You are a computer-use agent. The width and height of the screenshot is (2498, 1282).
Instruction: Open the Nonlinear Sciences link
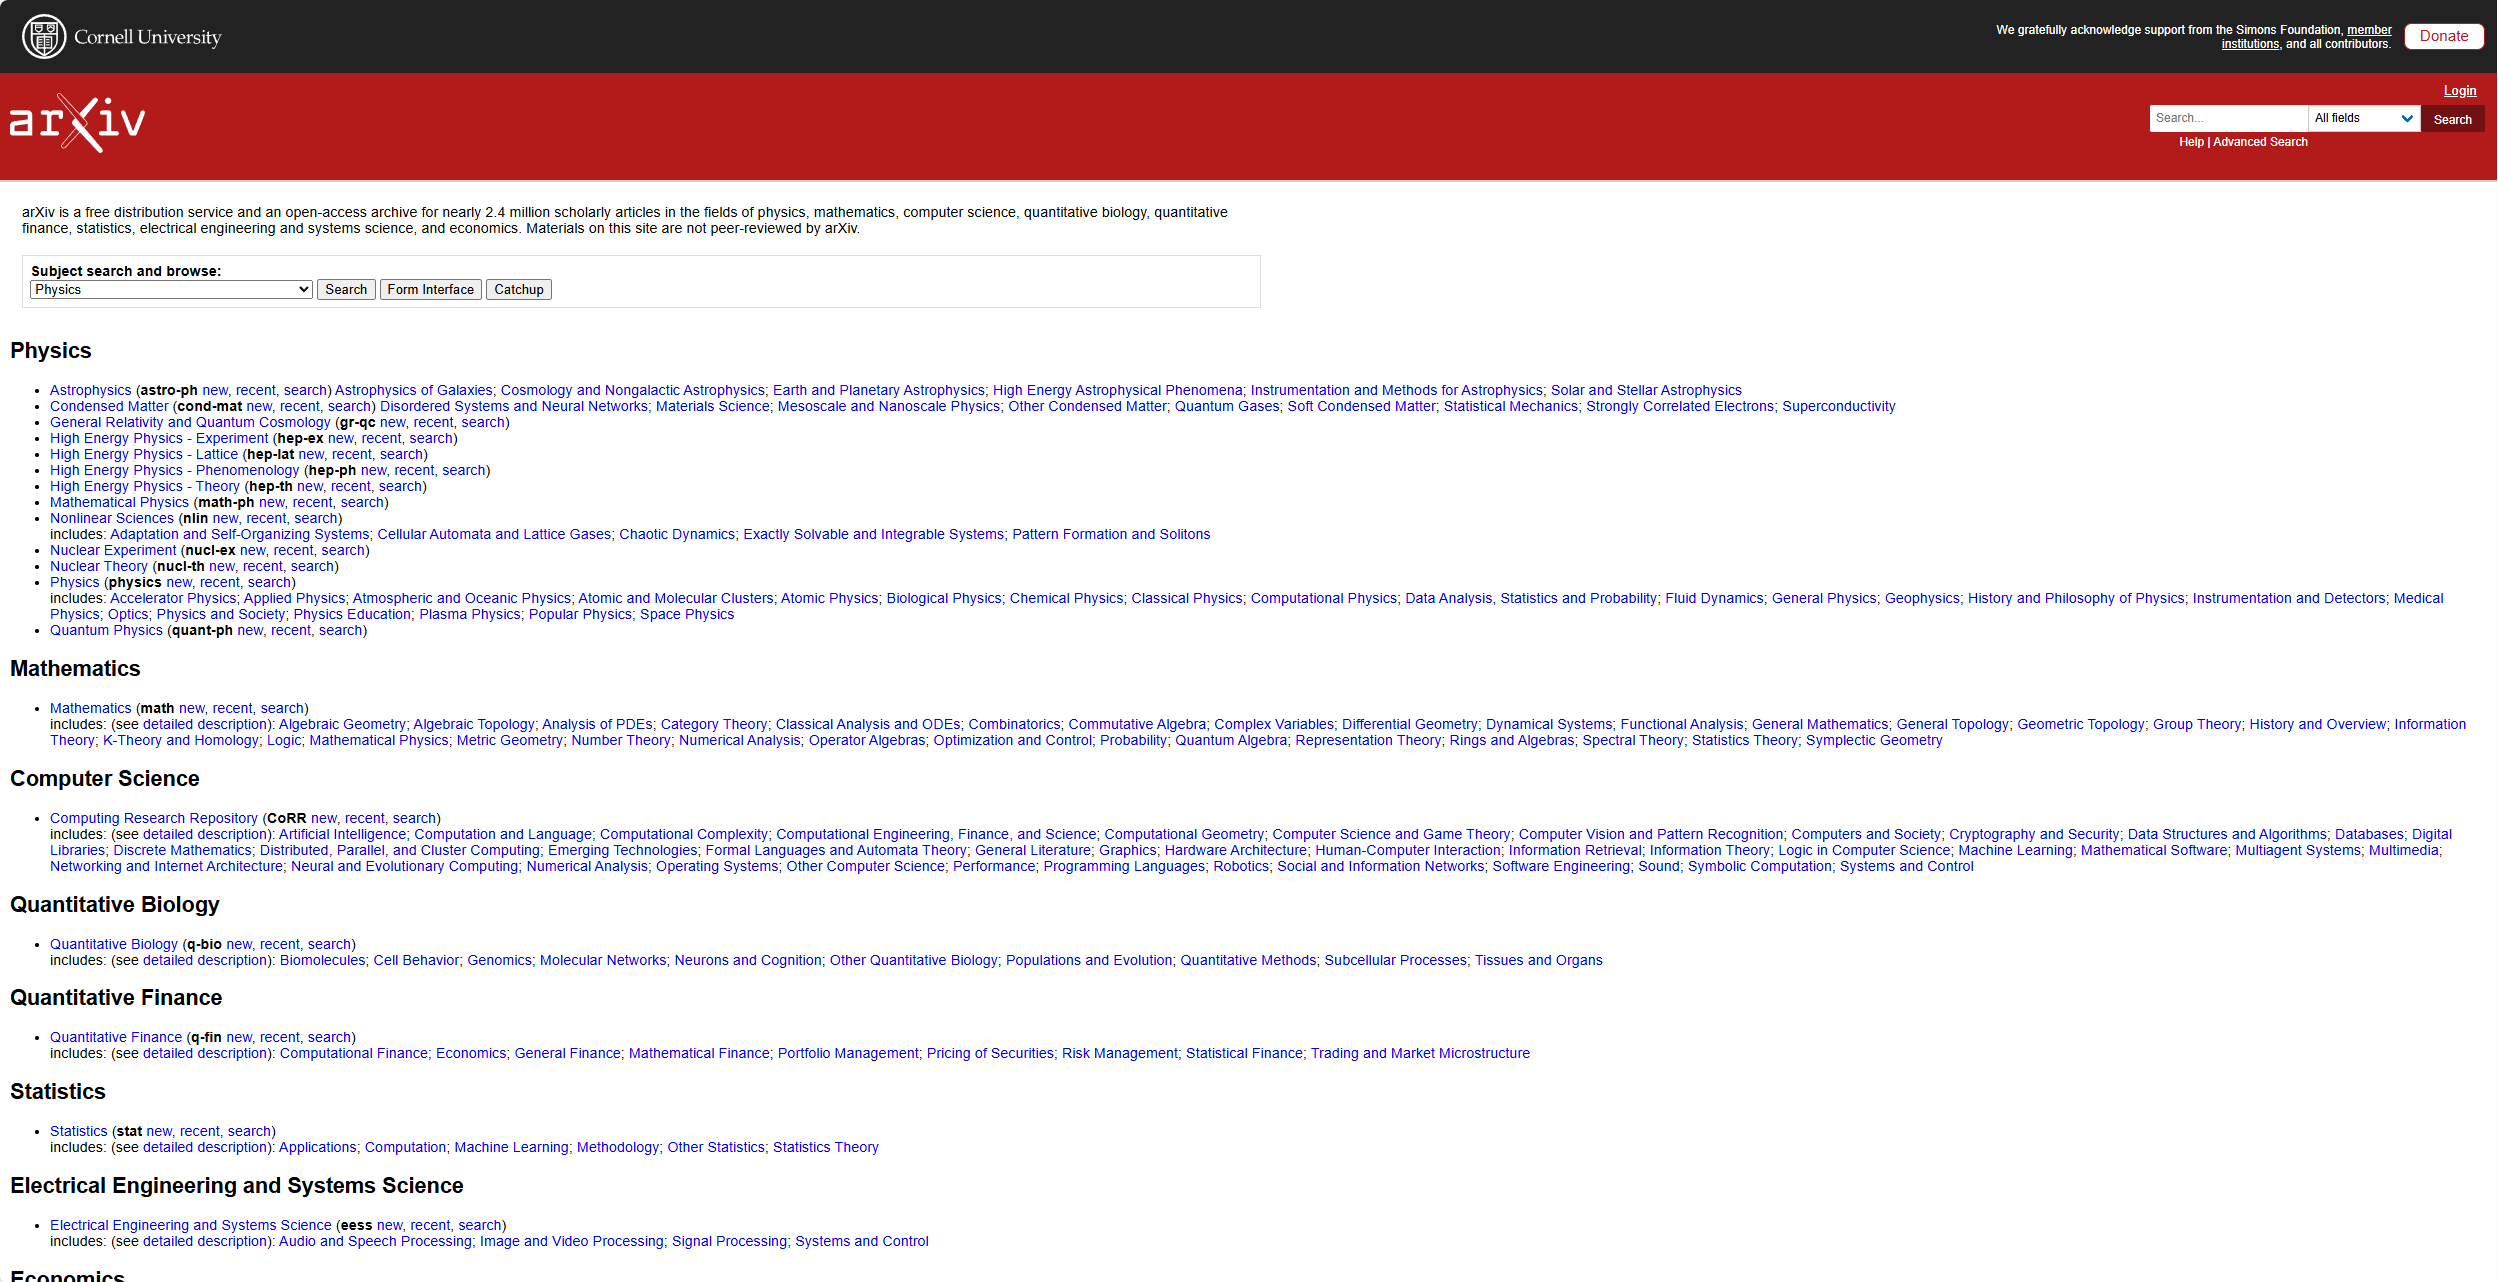pos(112,519)
